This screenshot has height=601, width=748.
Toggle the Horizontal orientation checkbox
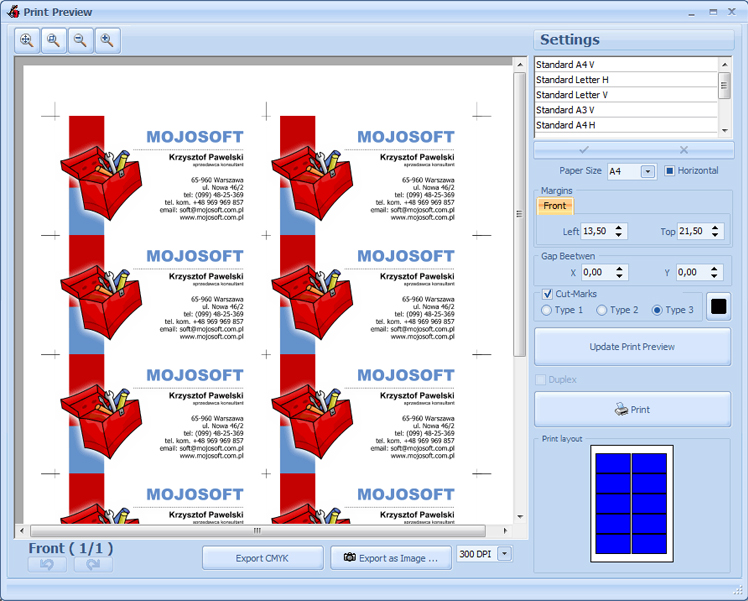click(670, 171)
